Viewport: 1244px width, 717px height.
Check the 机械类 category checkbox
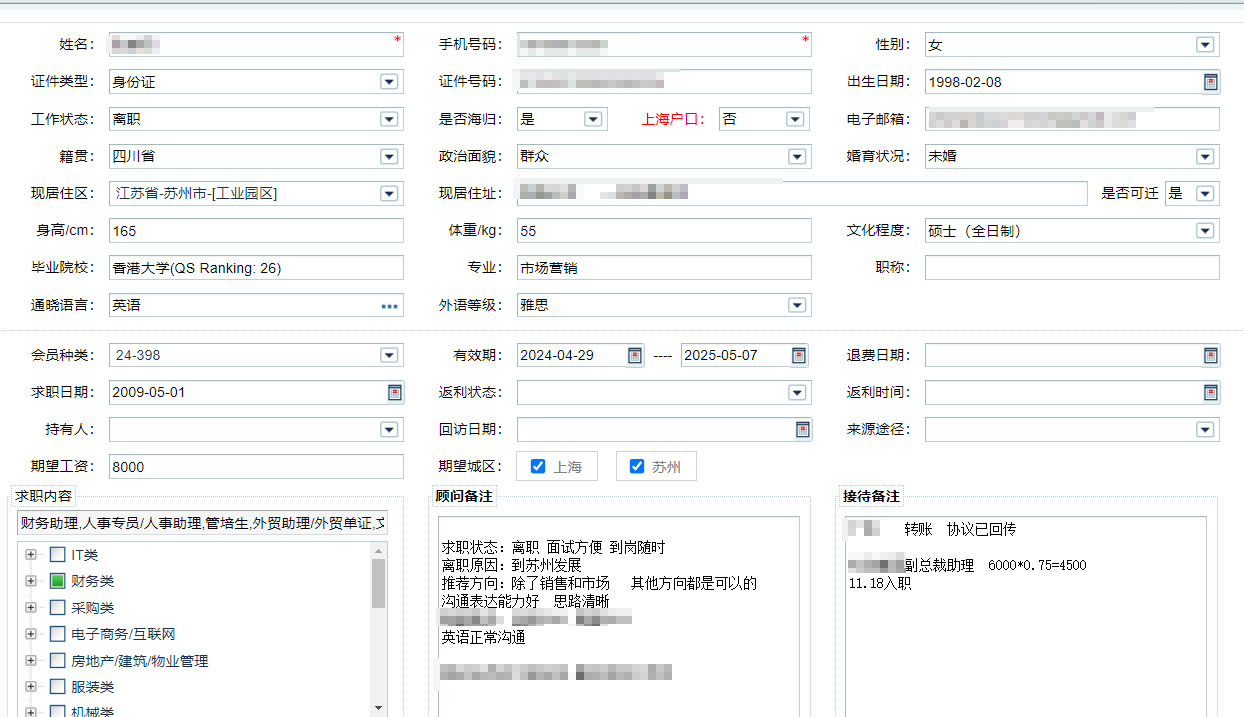58,711
